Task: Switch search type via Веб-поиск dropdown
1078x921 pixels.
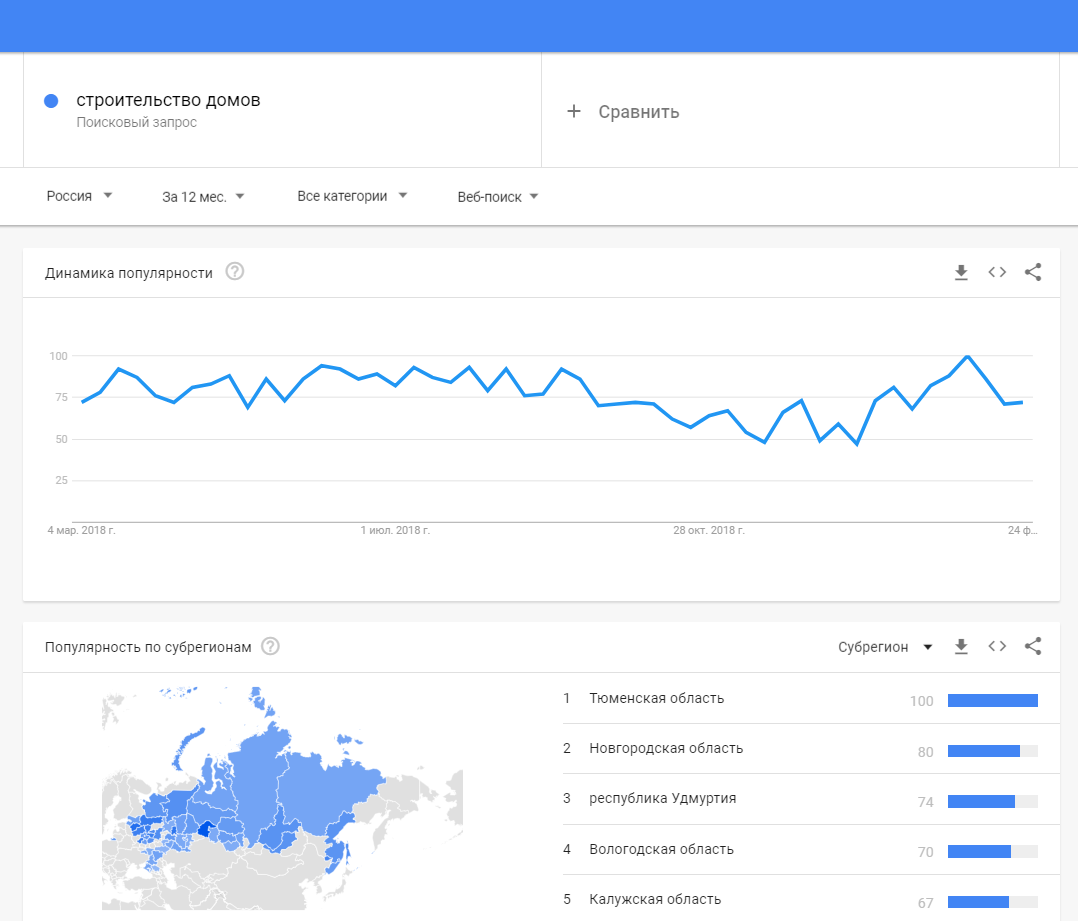Action: (x=498, y=196)
